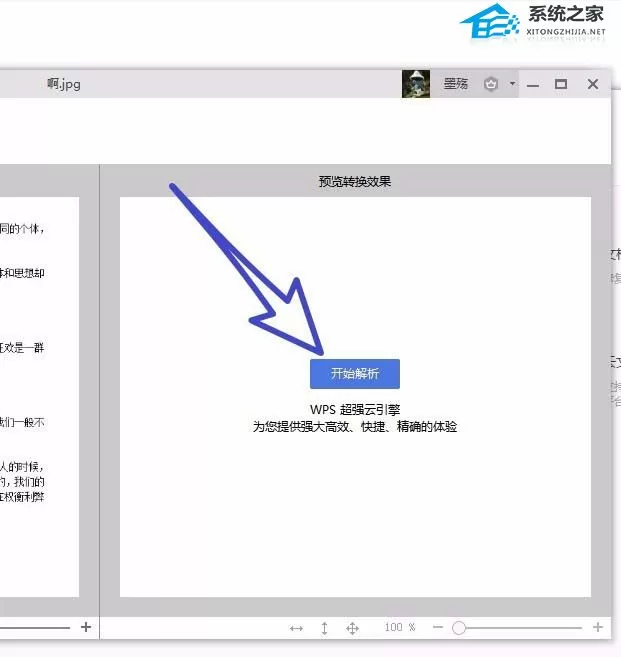The height and width of the screenshot is (657, 621).
Task: Maximize the WPS window
Action: click(561, 84)
